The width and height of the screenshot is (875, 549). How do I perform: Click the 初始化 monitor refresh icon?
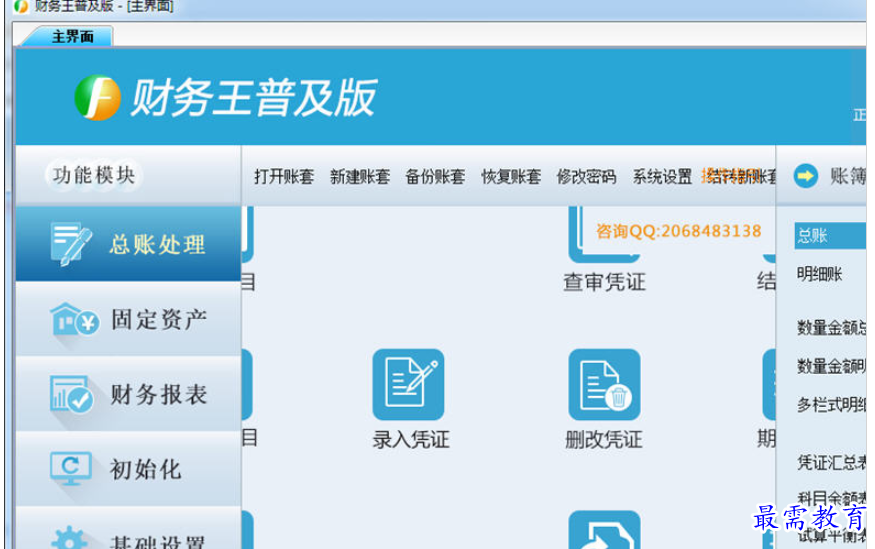pos(71,469)
